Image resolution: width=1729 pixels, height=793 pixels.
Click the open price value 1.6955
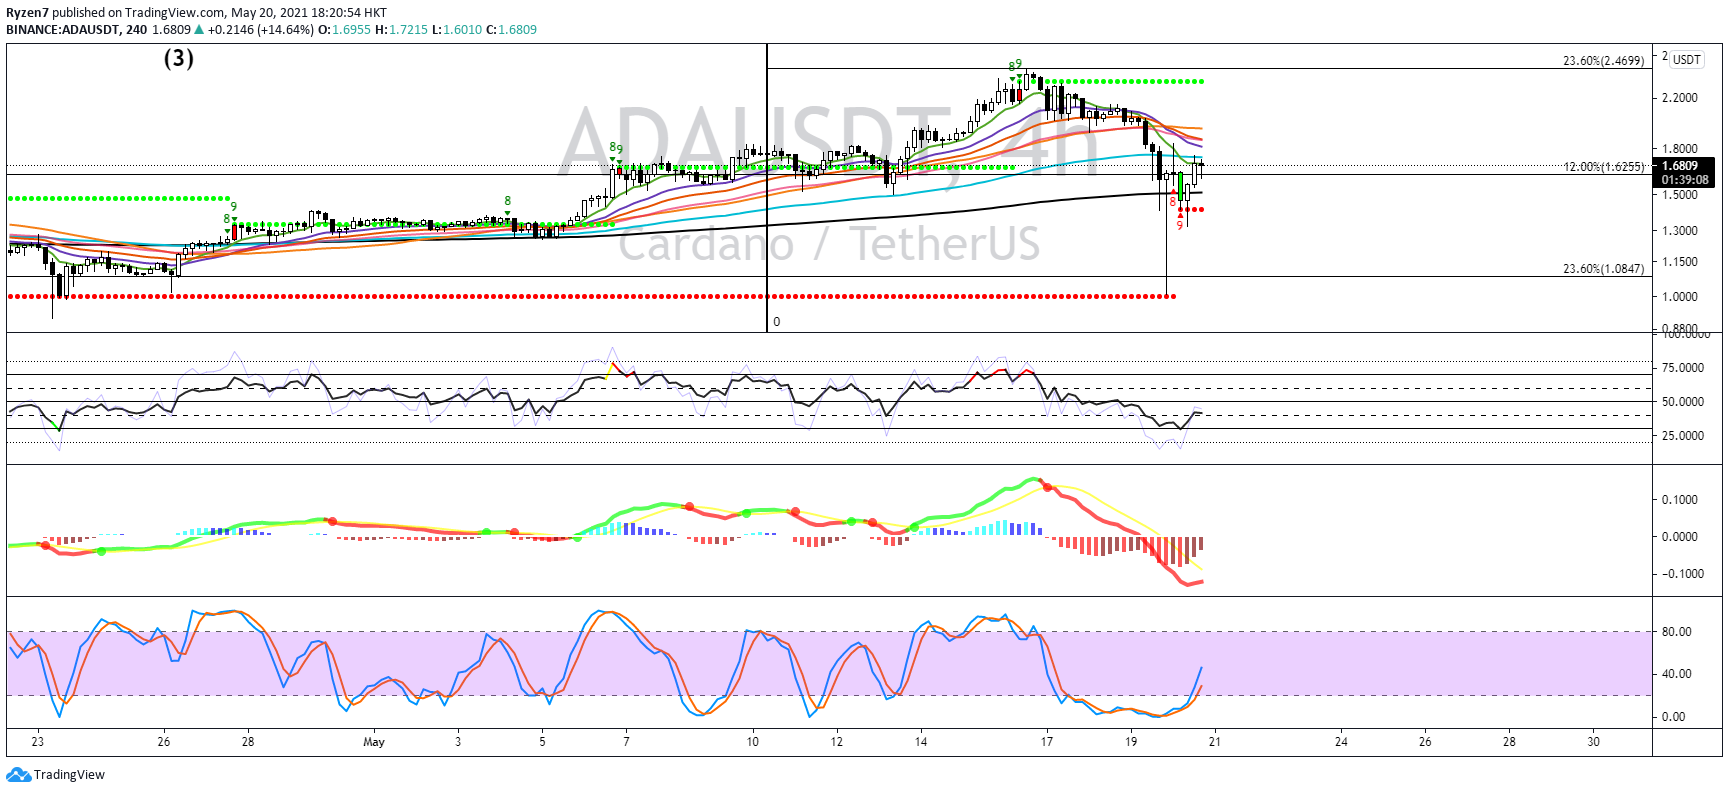click(x=351, y=30)
